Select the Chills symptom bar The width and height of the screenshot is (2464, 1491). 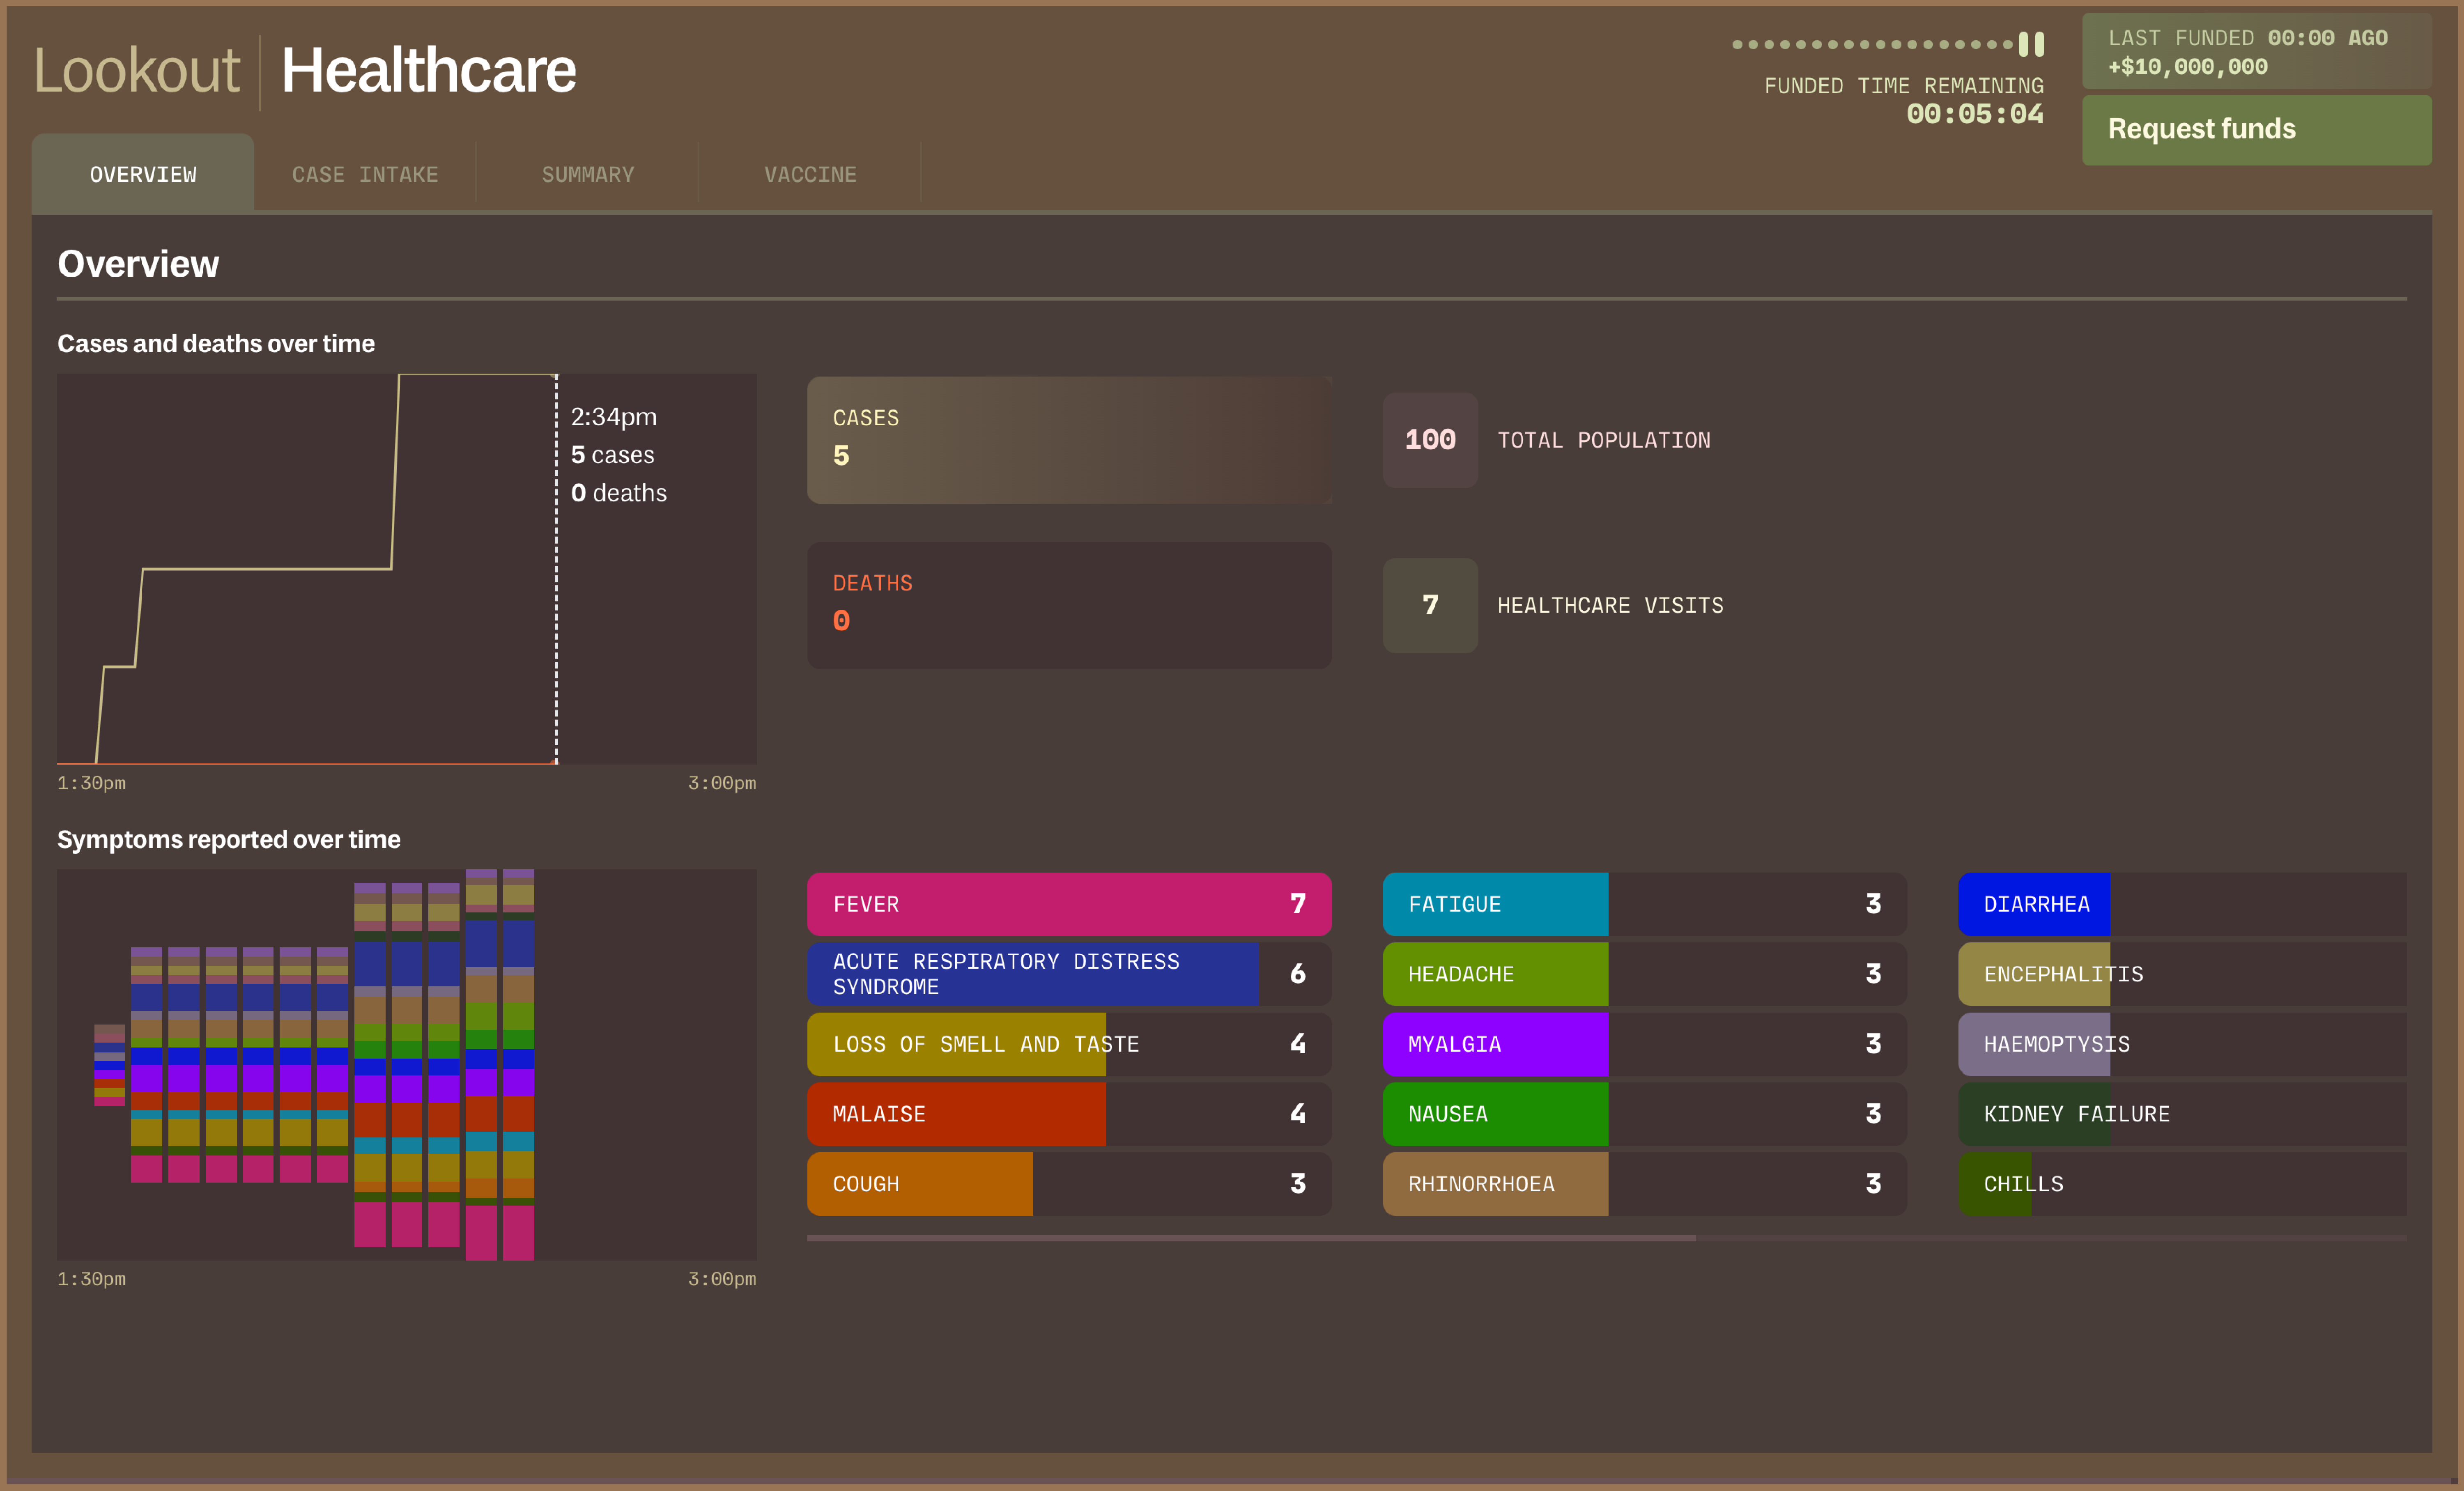2182,1184
